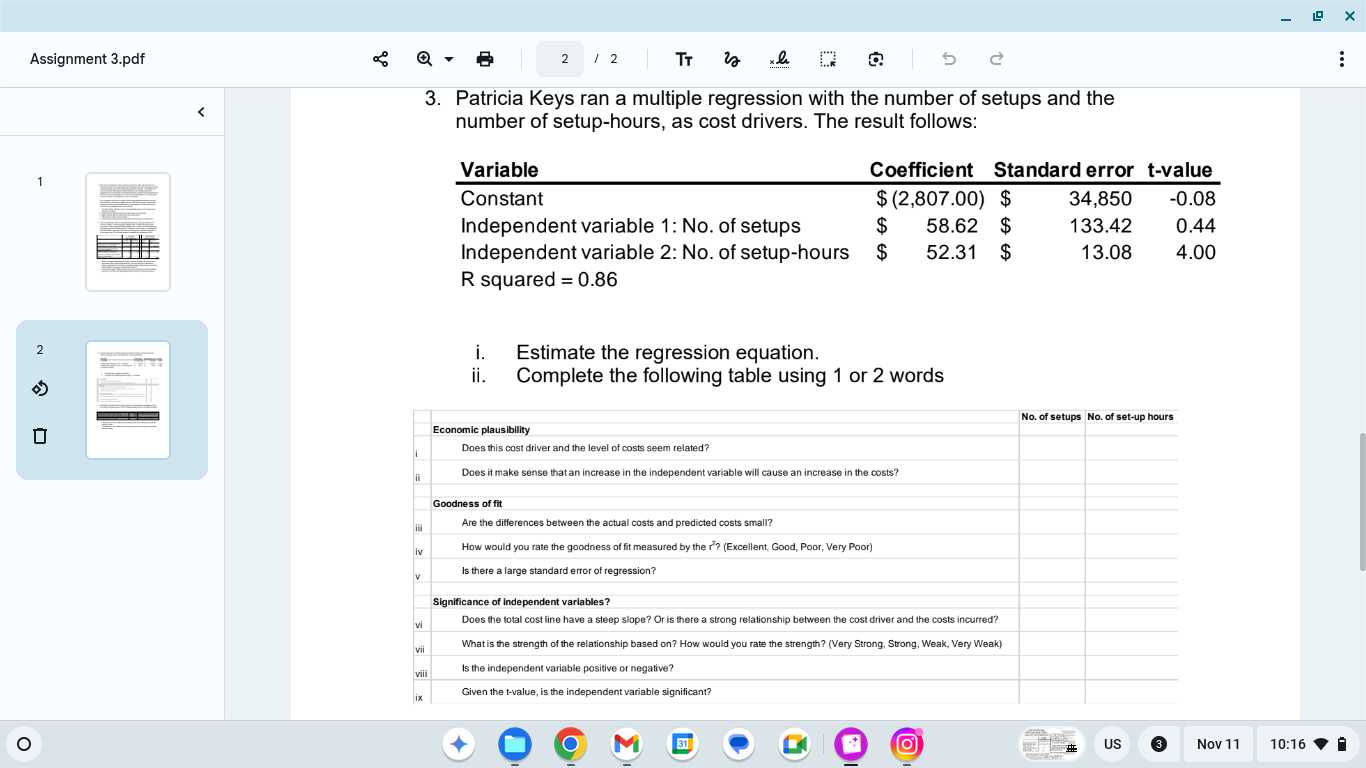Open the print dialog via the print icon
Screen dimensions: 1366x768
point(484,59)
